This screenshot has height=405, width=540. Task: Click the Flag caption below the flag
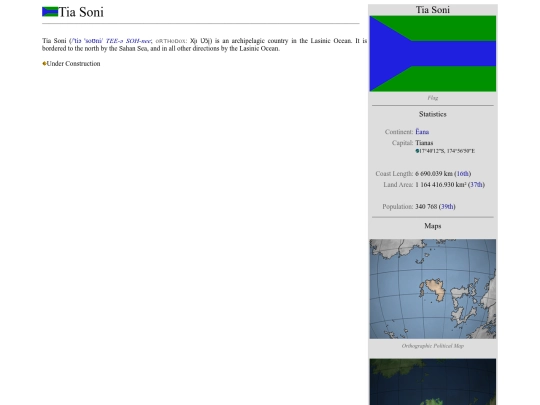click(433, 98)
